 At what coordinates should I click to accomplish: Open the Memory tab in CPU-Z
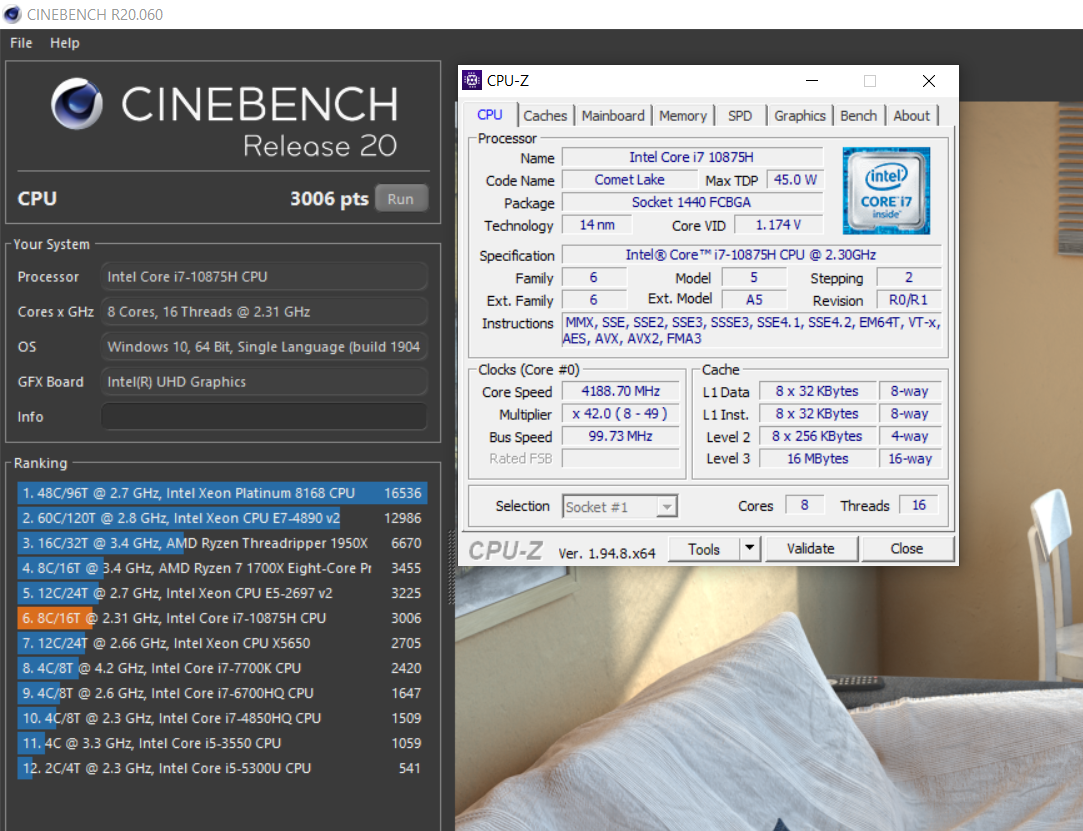click(682, 115)
